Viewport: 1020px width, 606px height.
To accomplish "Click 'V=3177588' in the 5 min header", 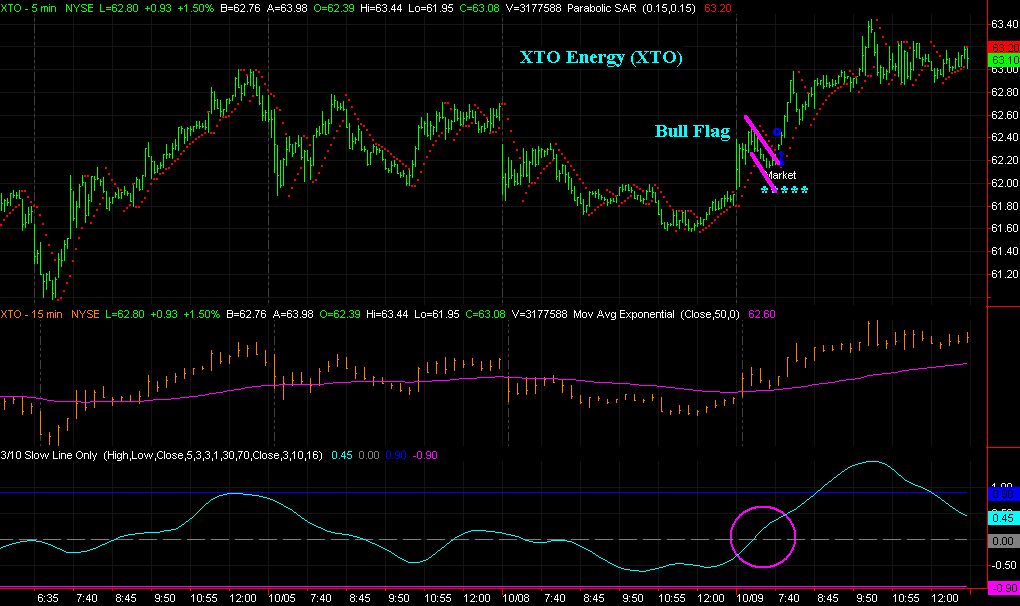I will 533,8.
